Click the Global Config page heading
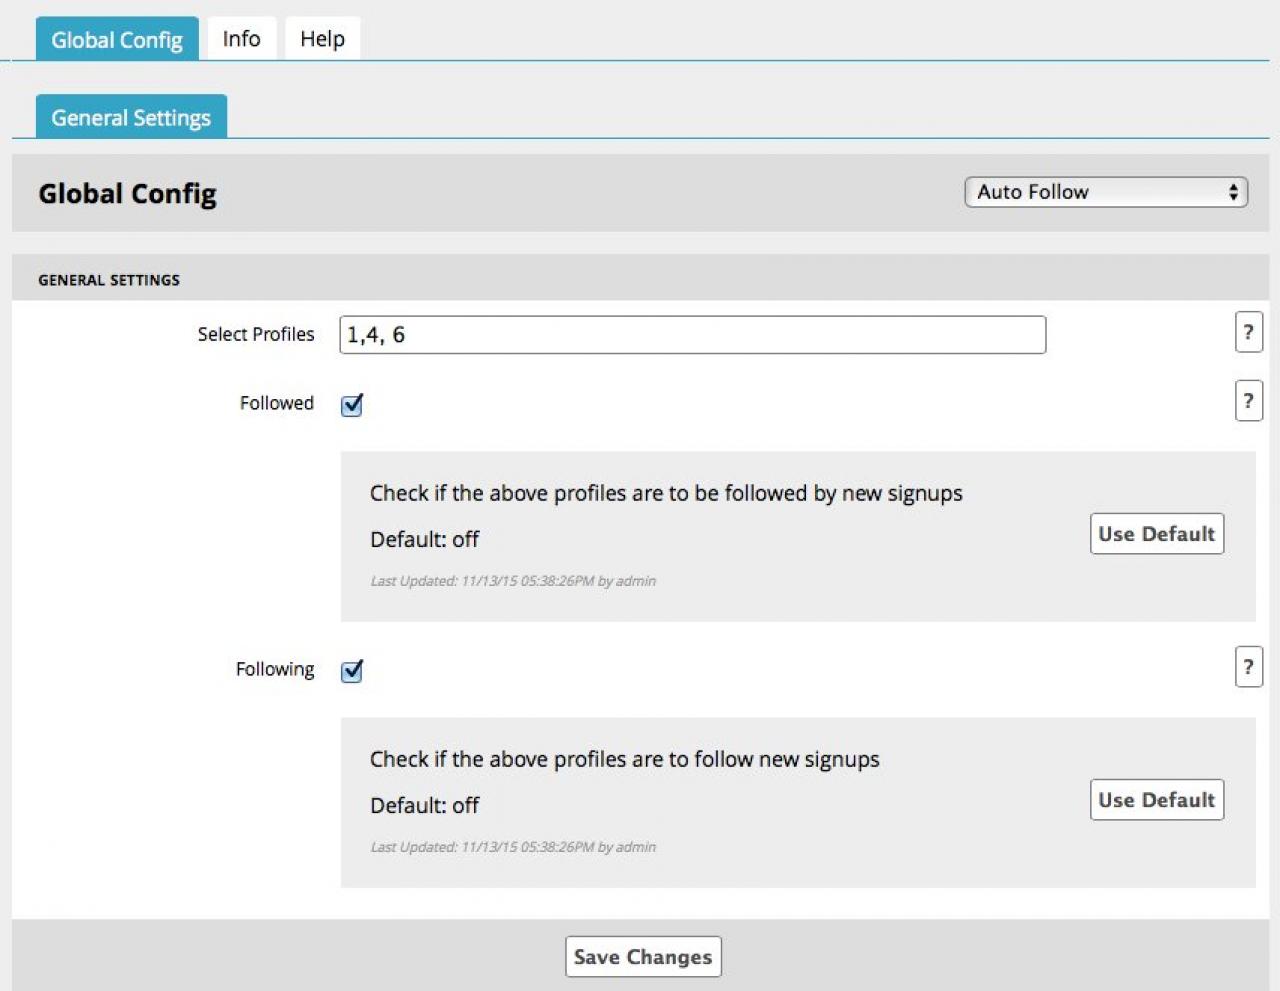1280x991 pixels. 127,194
